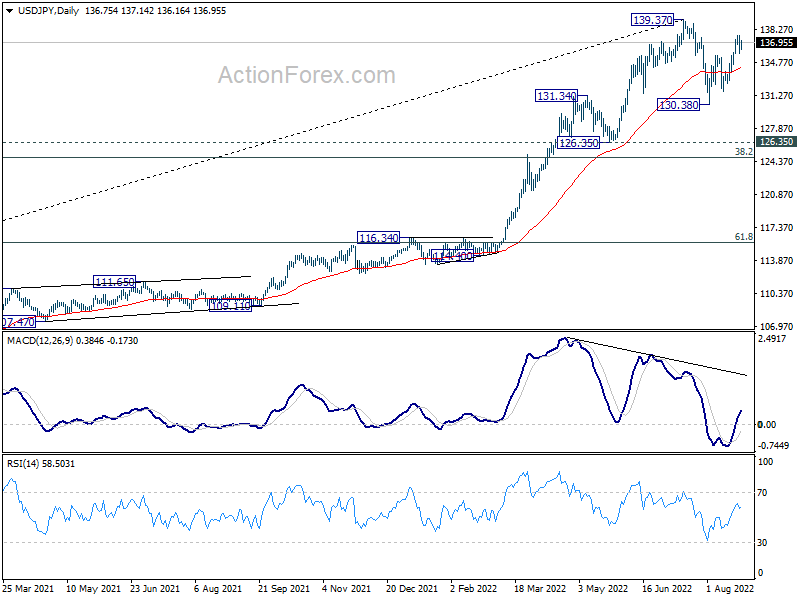This screenshot has height=600, width=800.
Task: Click the 109.110 price label
Action: pos(231,306)
